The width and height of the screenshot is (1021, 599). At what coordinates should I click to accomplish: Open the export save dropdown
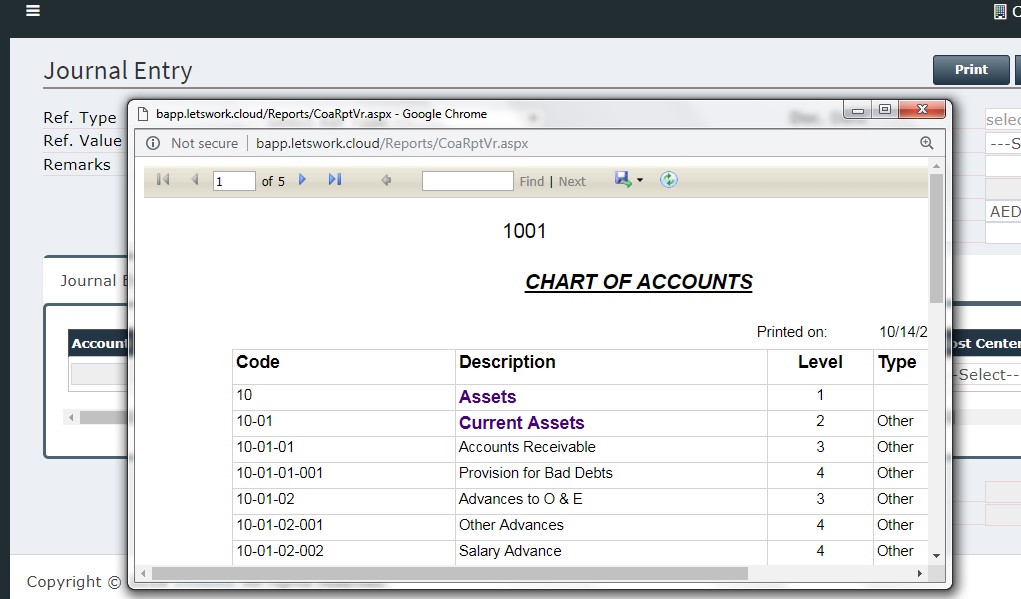pyautogui.click(x=629, y=180)
